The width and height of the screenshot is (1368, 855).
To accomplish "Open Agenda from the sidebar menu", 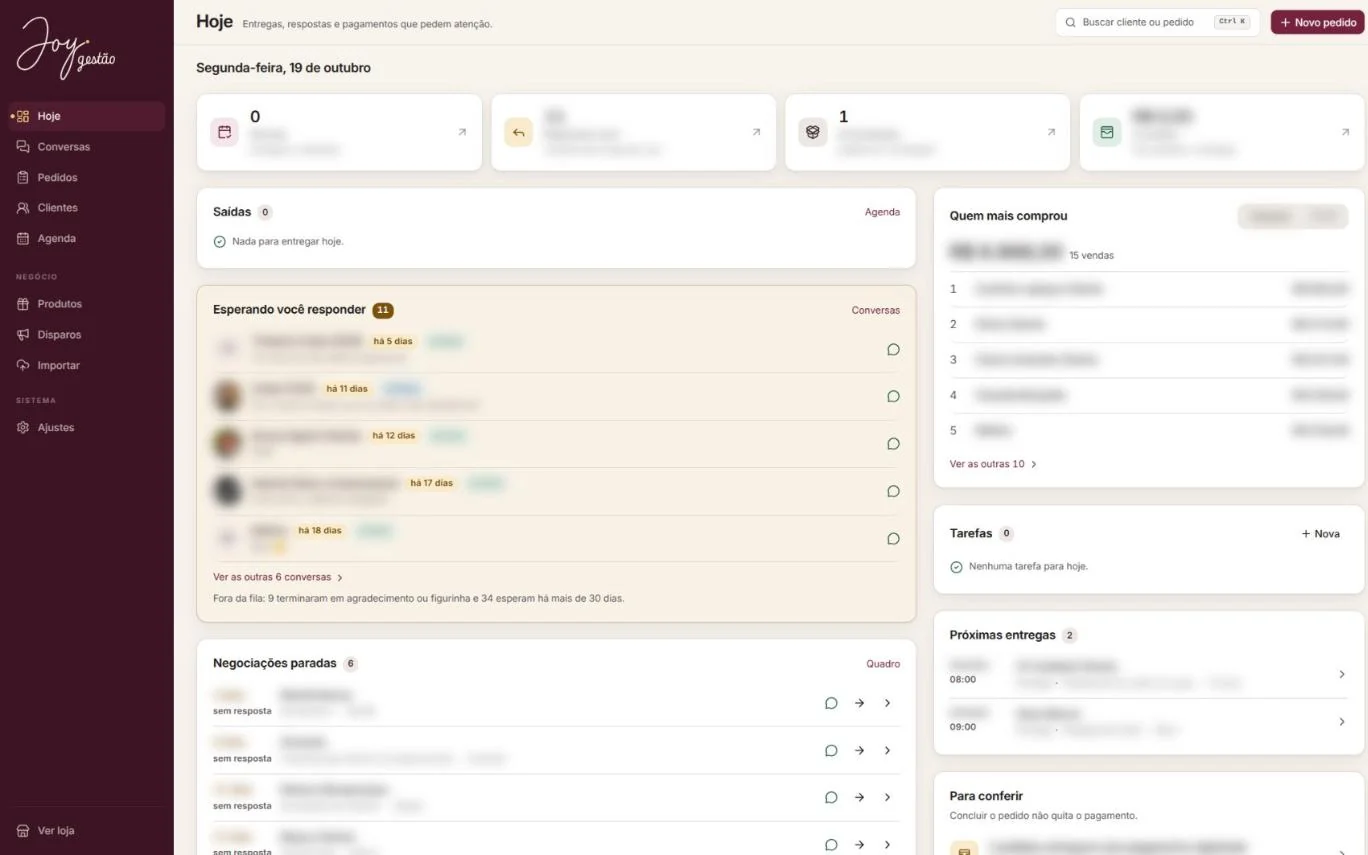I will point(87,239).
